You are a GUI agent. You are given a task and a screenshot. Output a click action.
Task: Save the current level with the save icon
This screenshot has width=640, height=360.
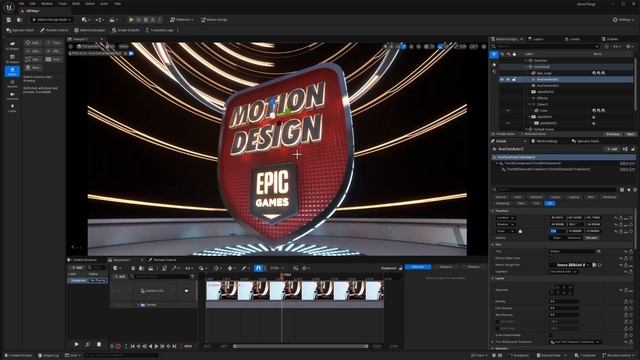click(9, 20)
